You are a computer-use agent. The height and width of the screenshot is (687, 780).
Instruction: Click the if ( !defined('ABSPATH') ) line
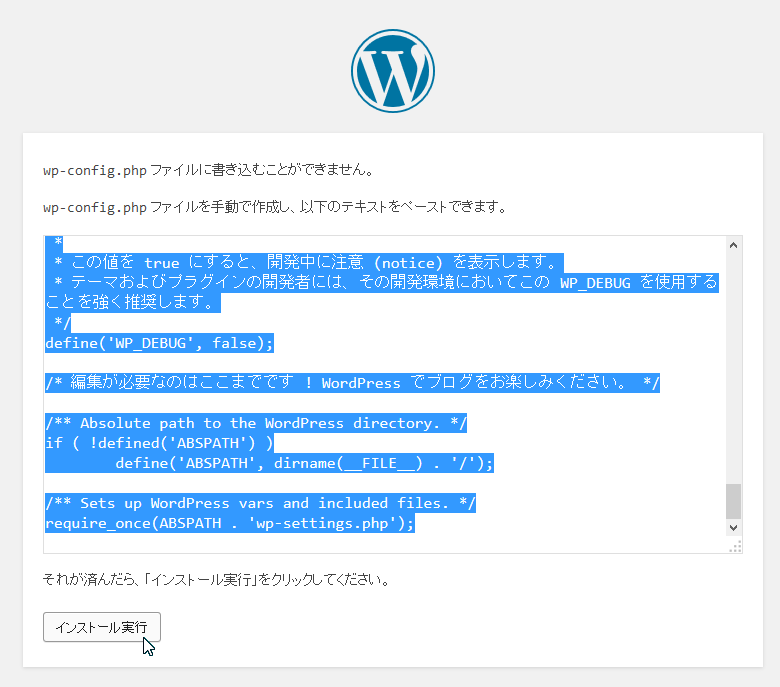click(x=159, y=443)
